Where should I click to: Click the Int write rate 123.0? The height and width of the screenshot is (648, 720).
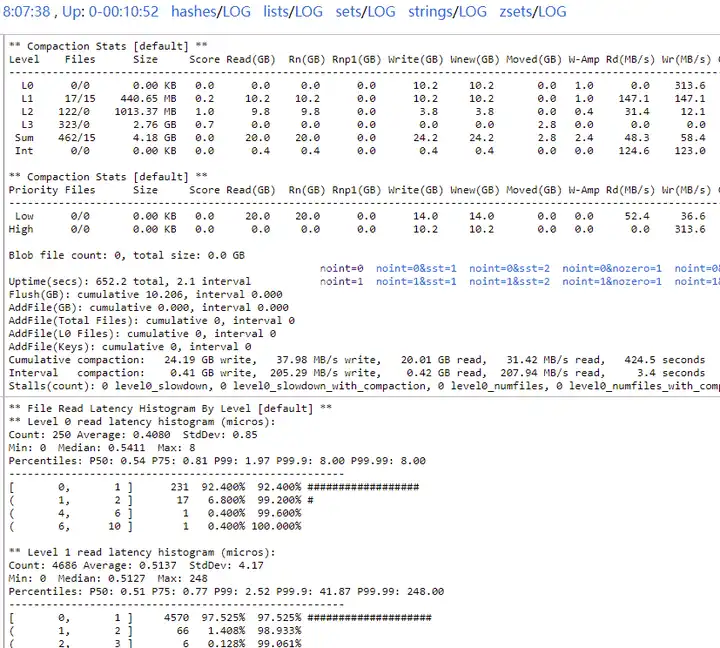pyautogui.click(x=690, y=151)
